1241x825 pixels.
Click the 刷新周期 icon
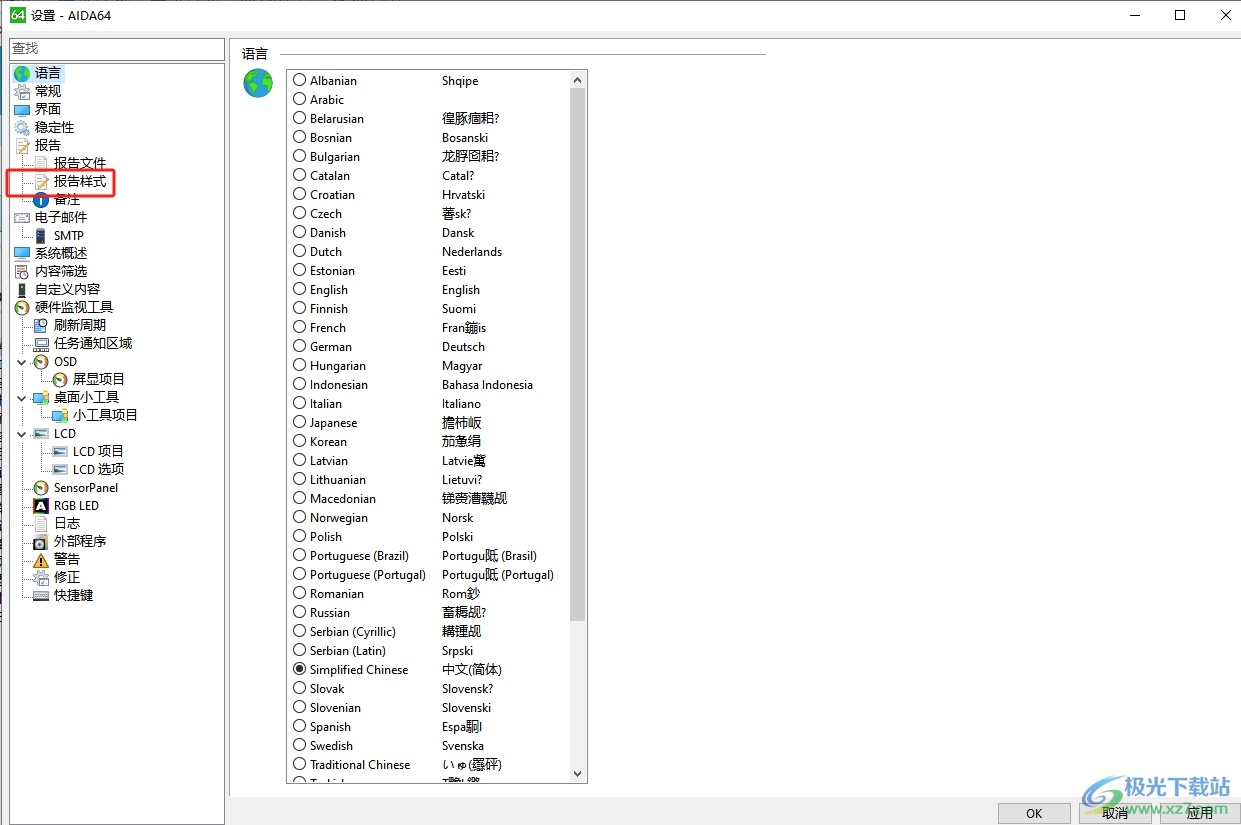point(41,325)
